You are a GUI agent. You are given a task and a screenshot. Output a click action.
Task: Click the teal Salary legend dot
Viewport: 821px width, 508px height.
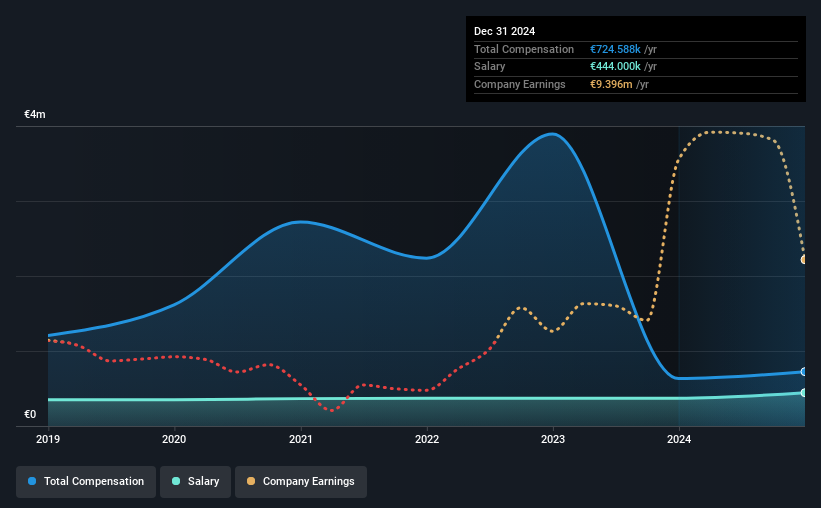(176, 481)
